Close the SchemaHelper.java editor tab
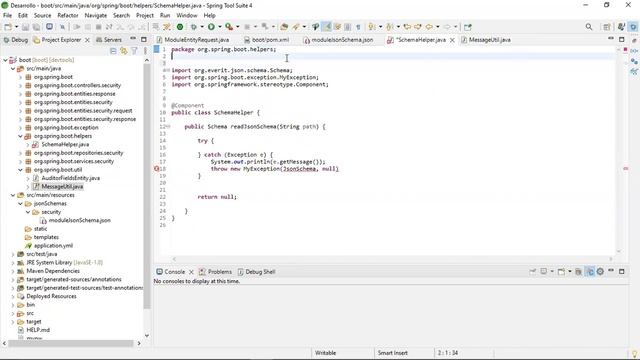Image resolution: width=640 pixels, height=360 pixels. (452, 40)
